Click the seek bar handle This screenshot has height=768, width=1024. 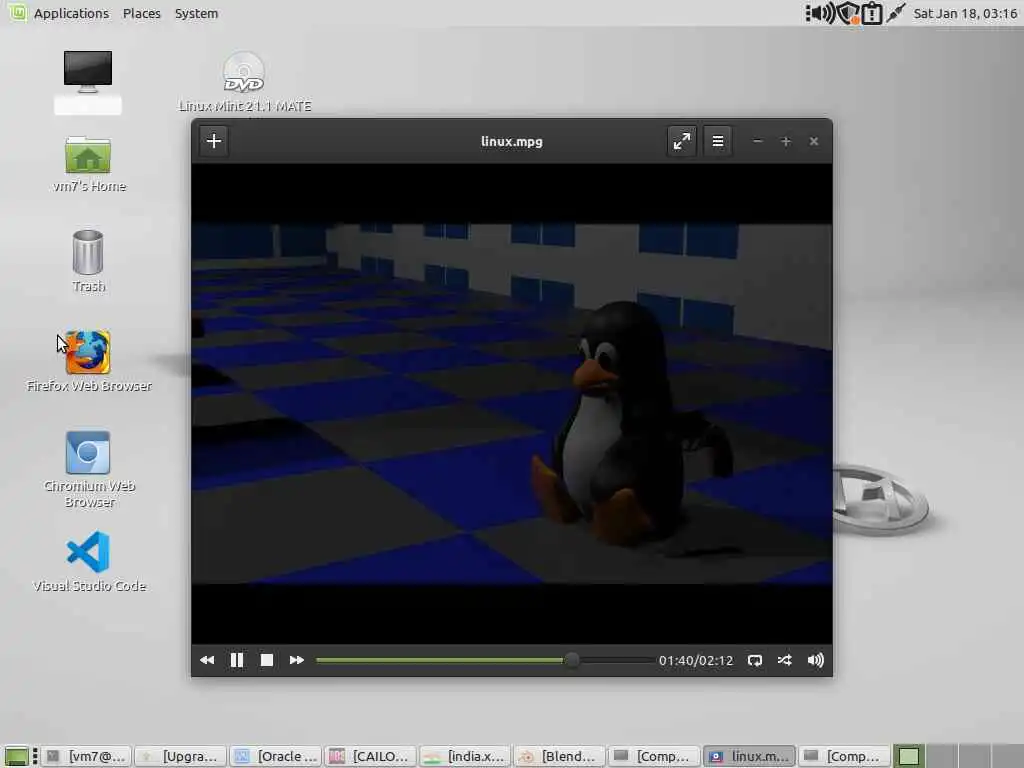coord(571,660)
